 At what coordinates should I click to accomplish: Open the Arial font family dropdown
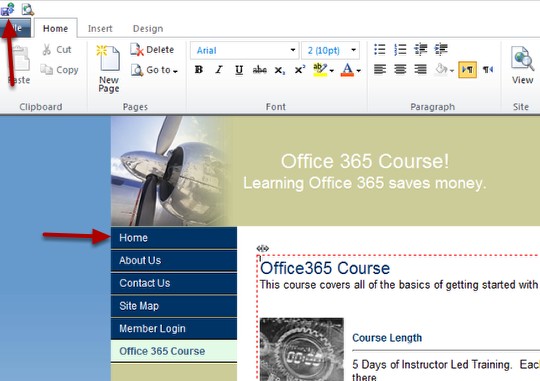[292, 50]
